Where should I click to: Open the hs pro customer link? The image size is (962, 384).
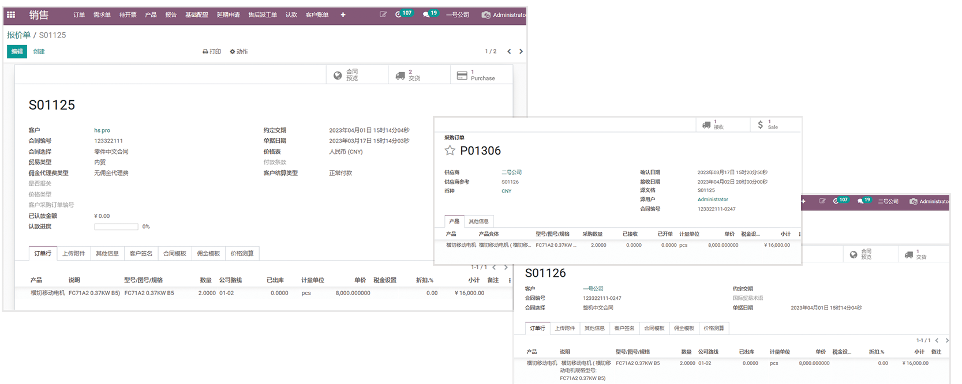(x=102, y=130)
